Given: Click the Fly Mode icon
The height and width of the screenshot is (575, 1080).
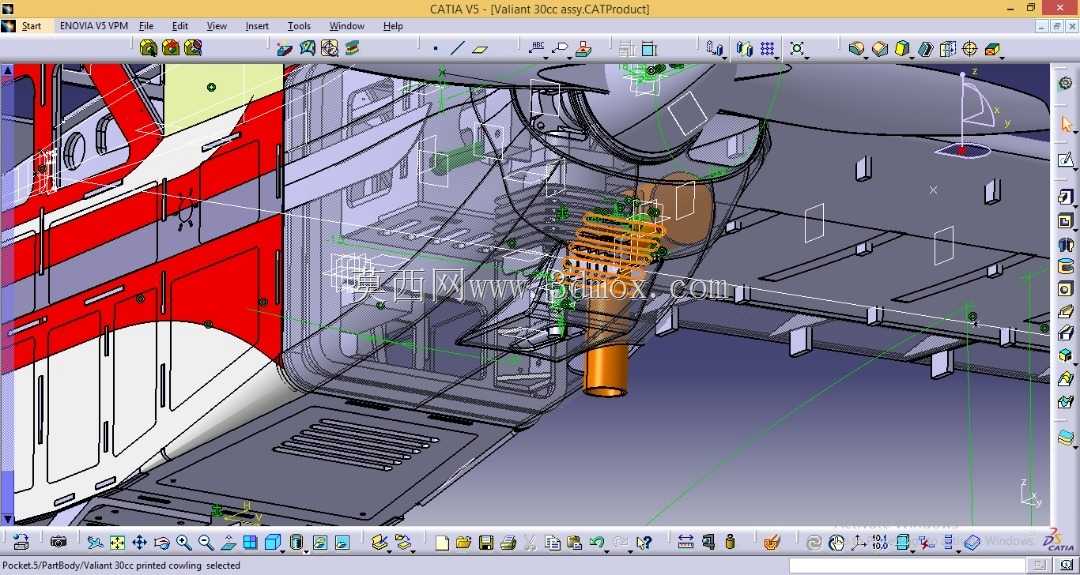Looking at the screenshot, I should click(95, 543).
